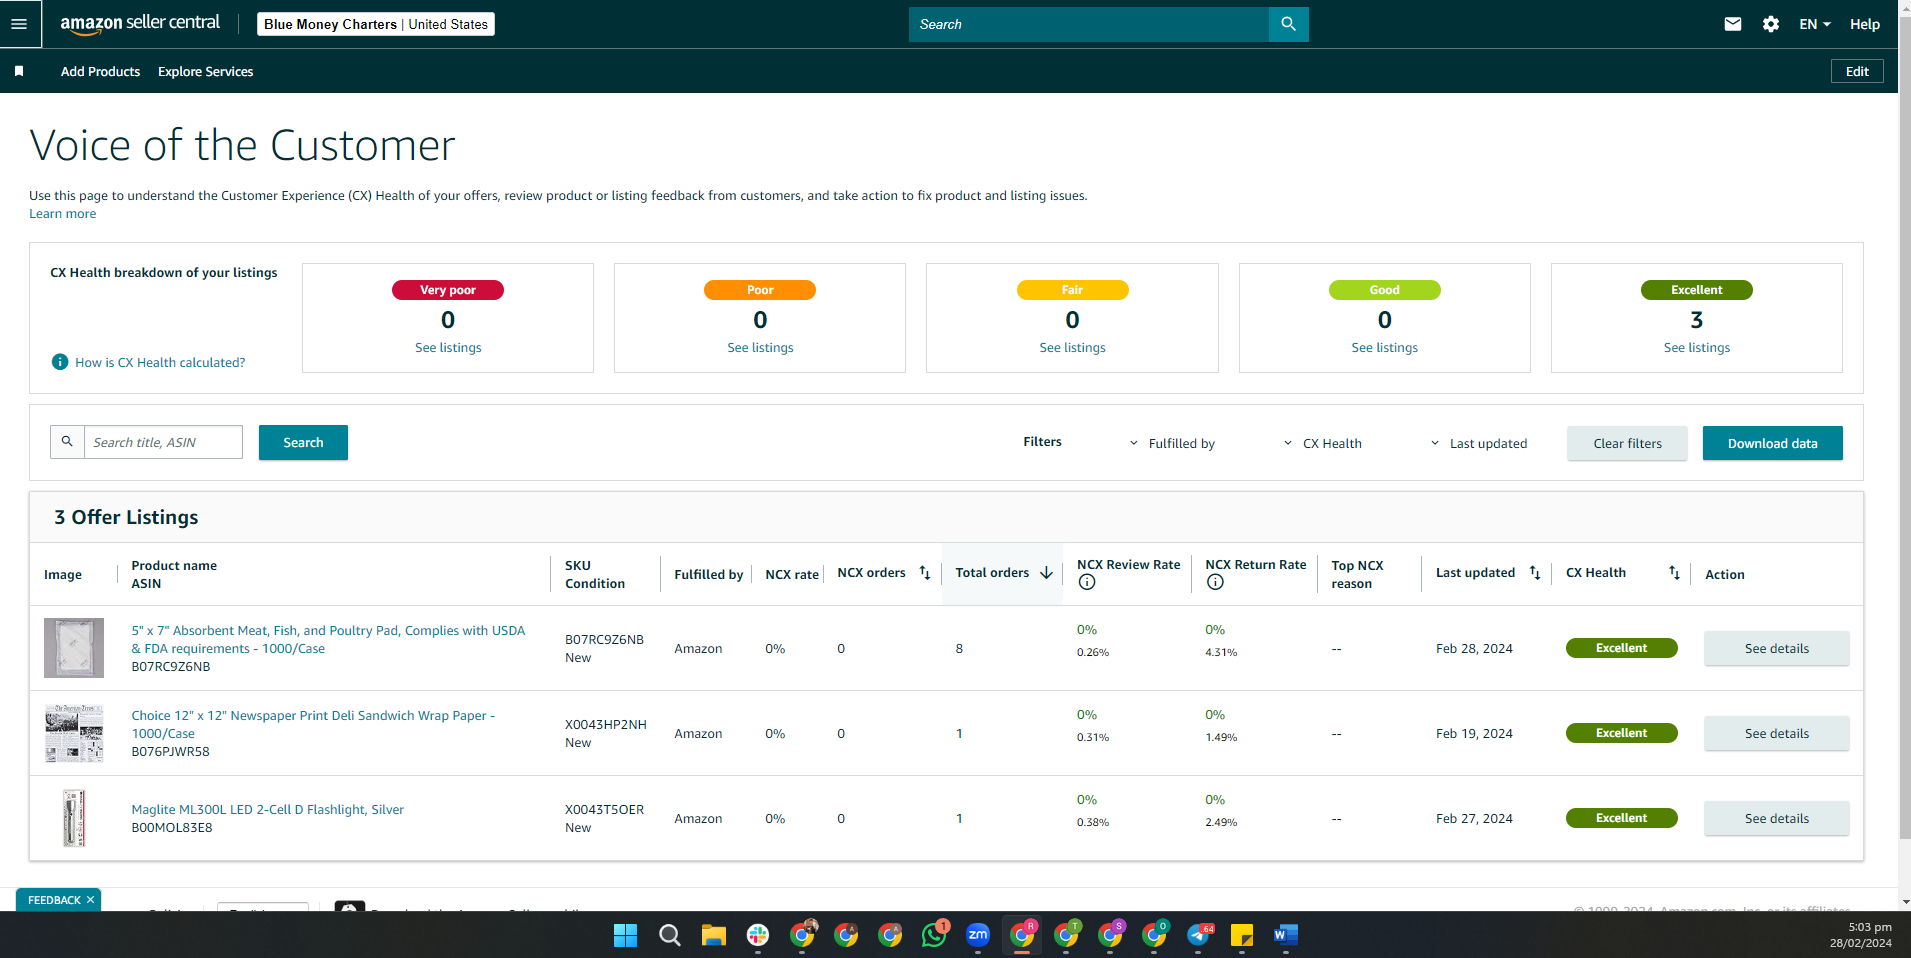See details for Absorbent Meat Pad listing
The width and height of the screenshot is (1911, 958).
coord(1776,648)
